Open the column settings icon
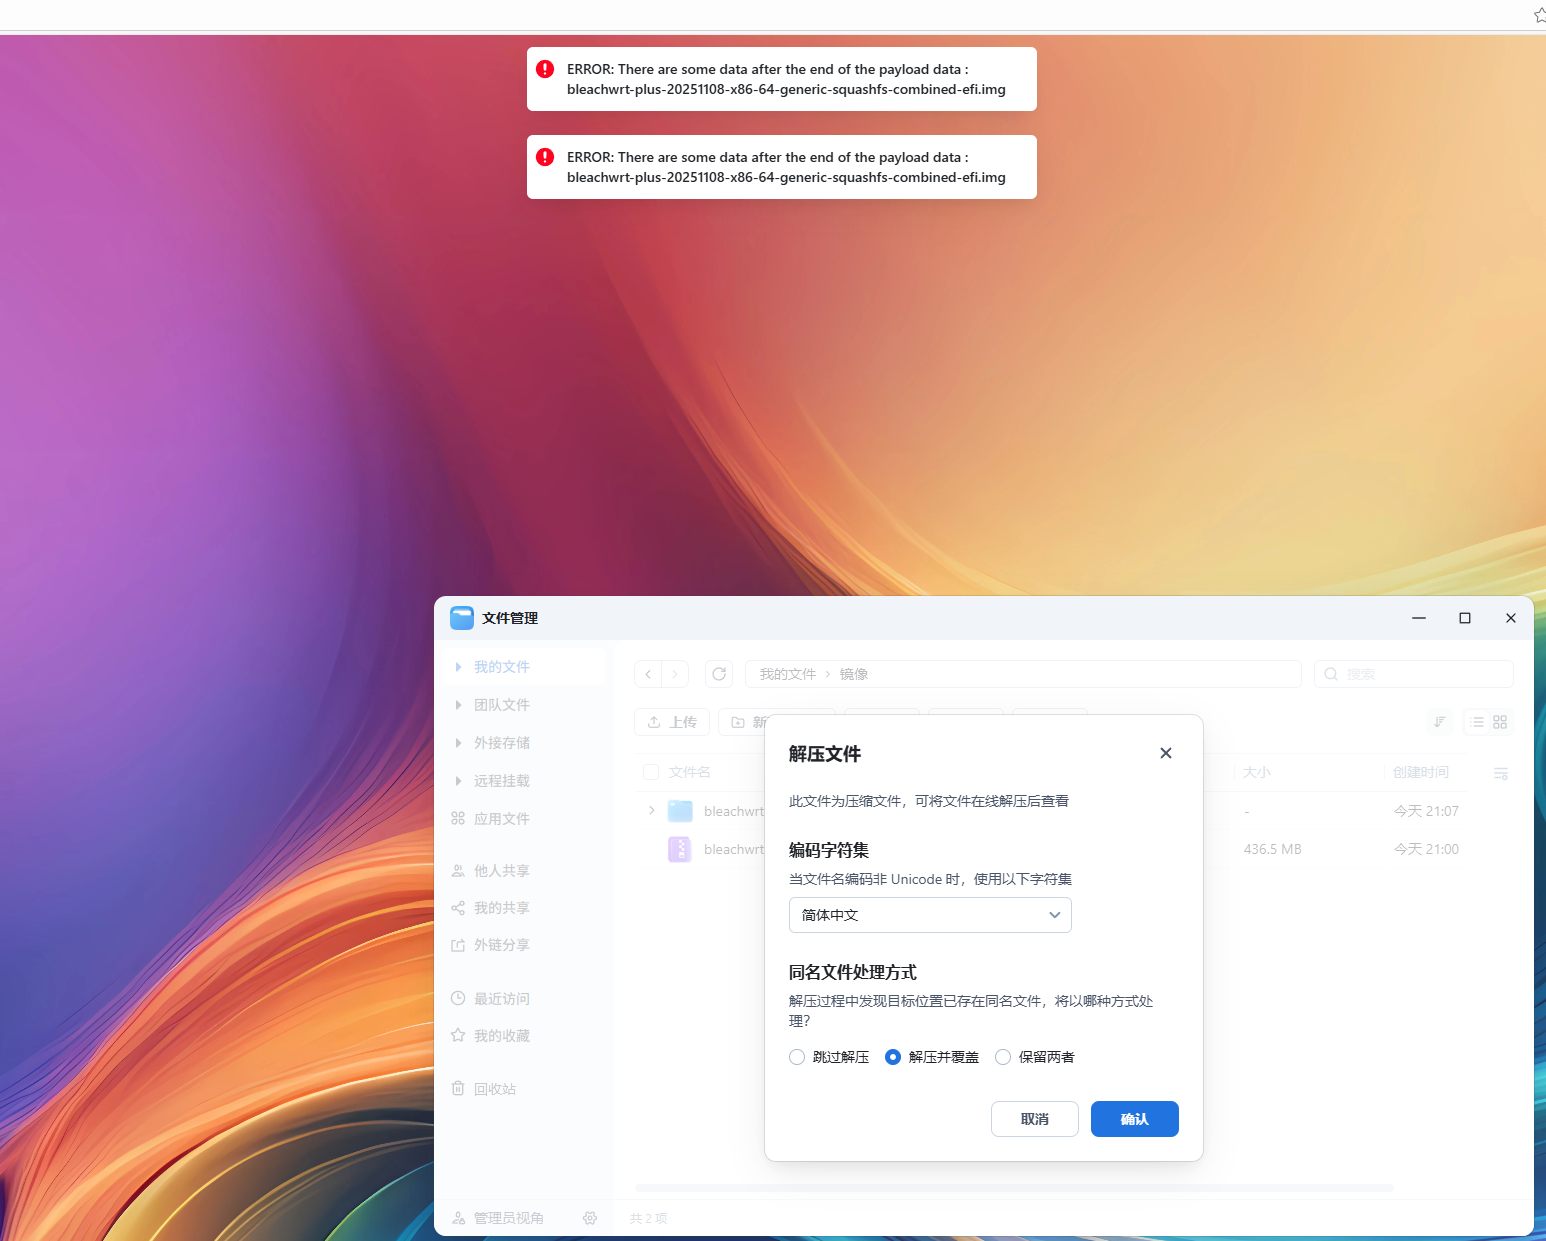The image size is (1546, 1241). [1501, 773]
